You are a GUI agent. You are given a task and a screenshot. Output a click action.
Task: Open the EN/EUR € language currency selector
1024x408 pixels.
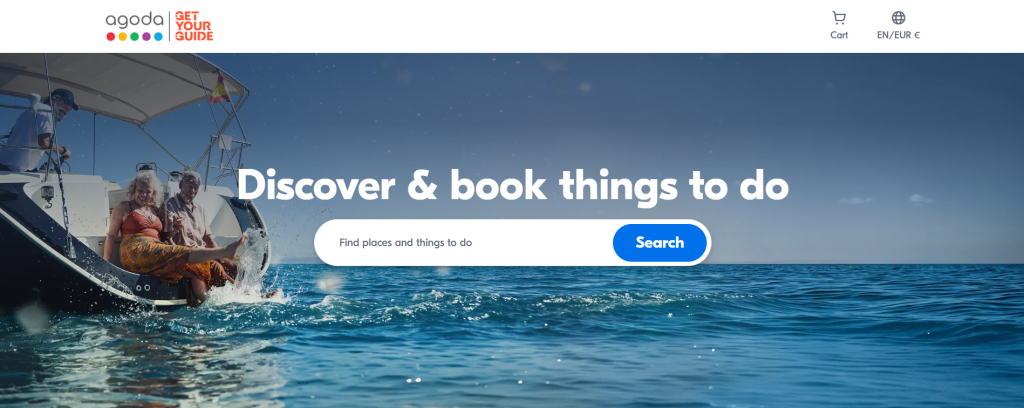point(898,35)
